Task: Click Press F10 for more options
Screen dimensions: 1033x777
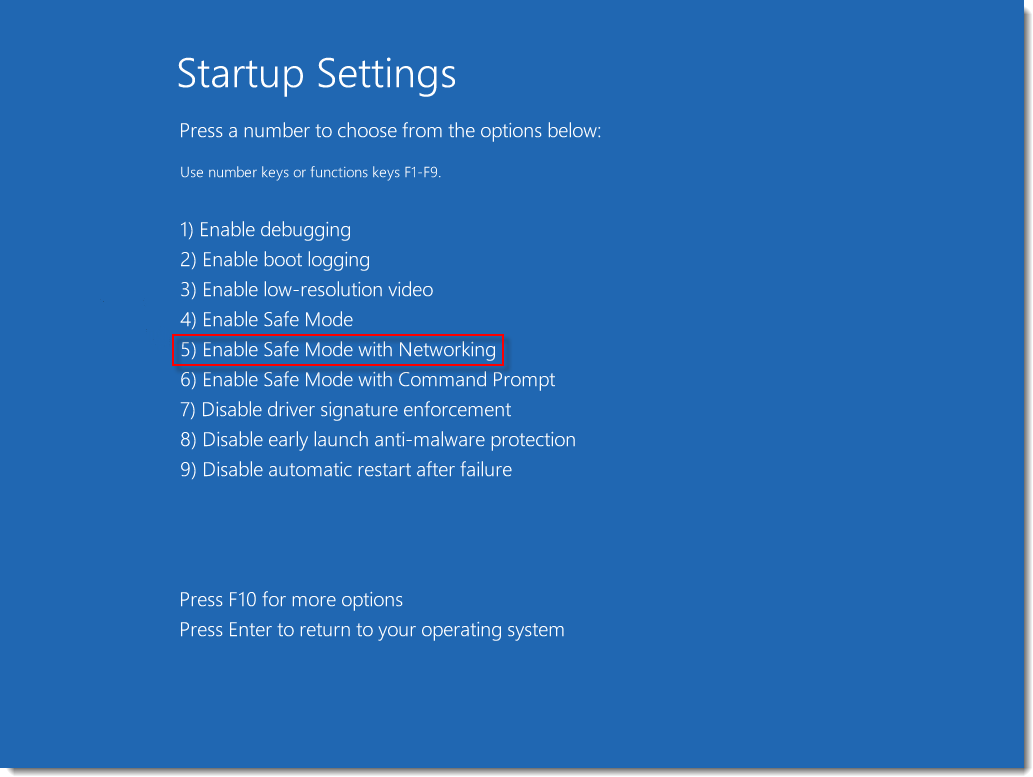Action: click(290, 599)
